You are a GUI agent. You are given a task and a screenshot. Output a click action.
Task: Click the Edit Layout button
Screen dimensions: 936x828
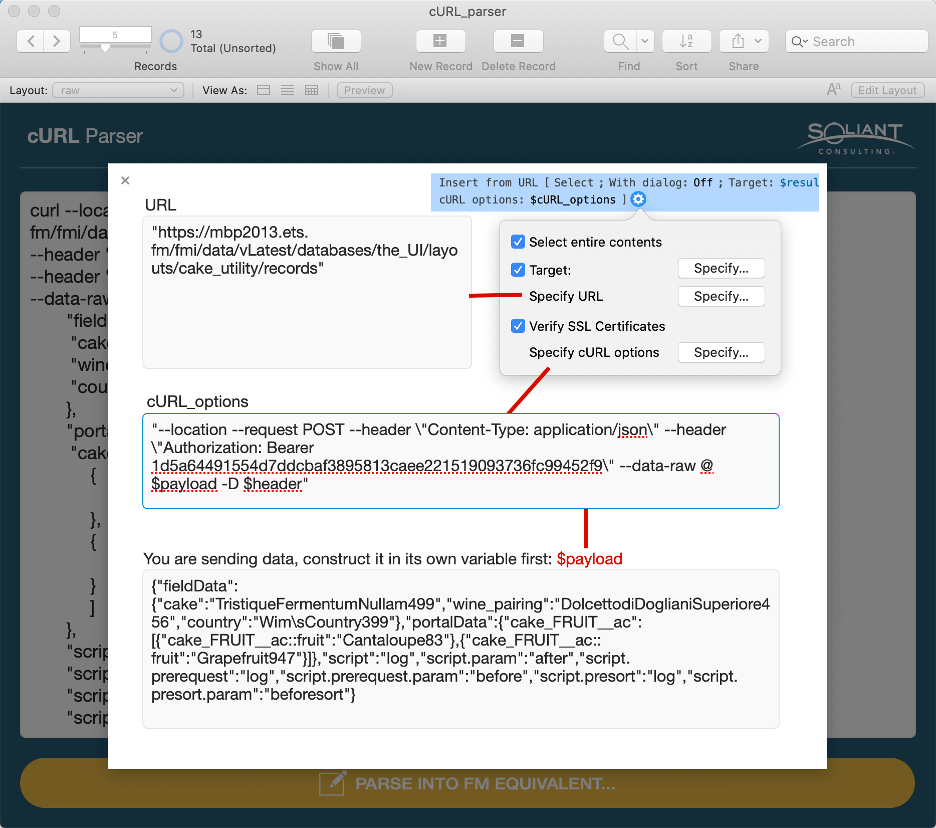pos(887,90)
